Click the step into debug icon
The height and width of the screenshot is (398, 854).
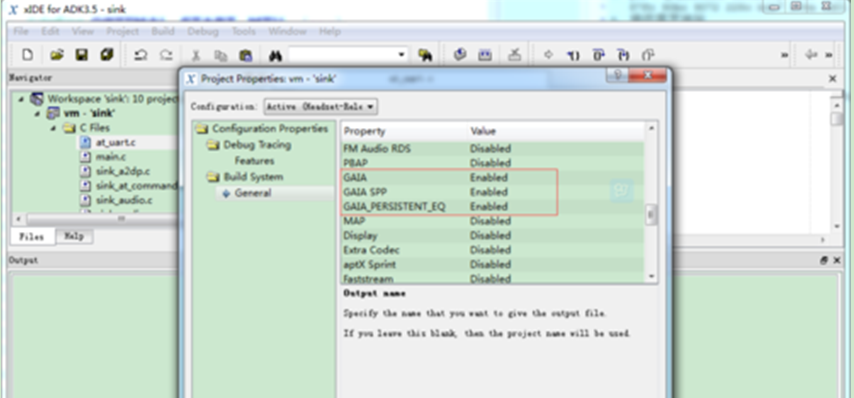pos(573,55)
